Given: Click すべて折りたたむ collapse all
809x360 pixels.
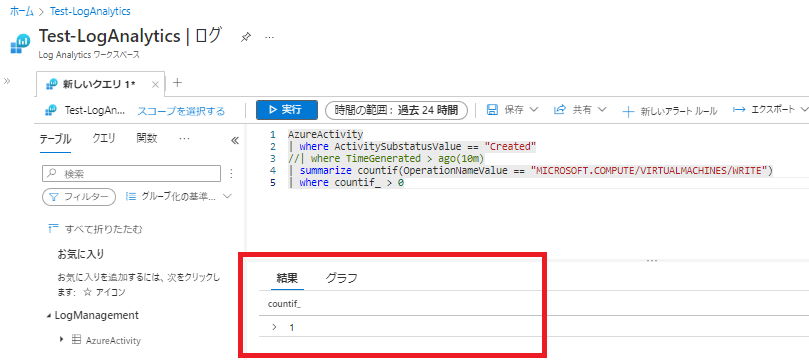Looking at the screenshot, I should [x=94, y=229].
